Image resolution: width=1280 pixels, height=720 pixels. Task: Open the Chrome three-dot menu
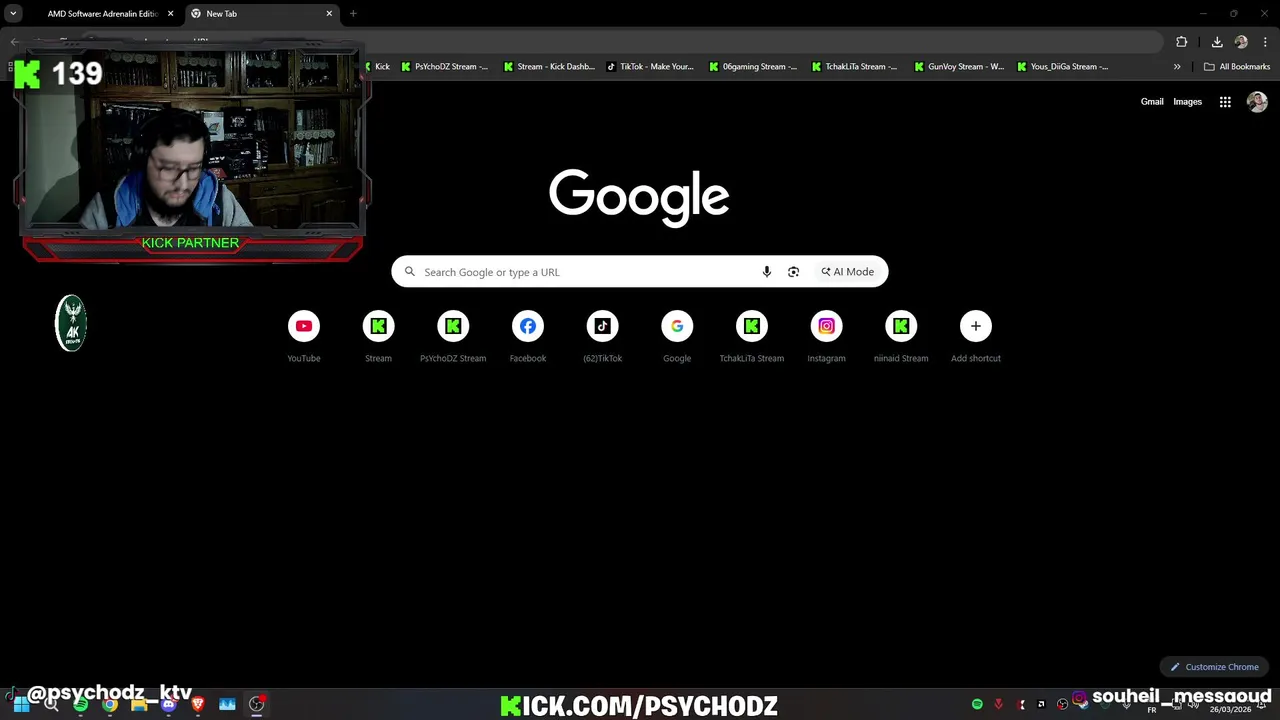[x=1265, y=42]
